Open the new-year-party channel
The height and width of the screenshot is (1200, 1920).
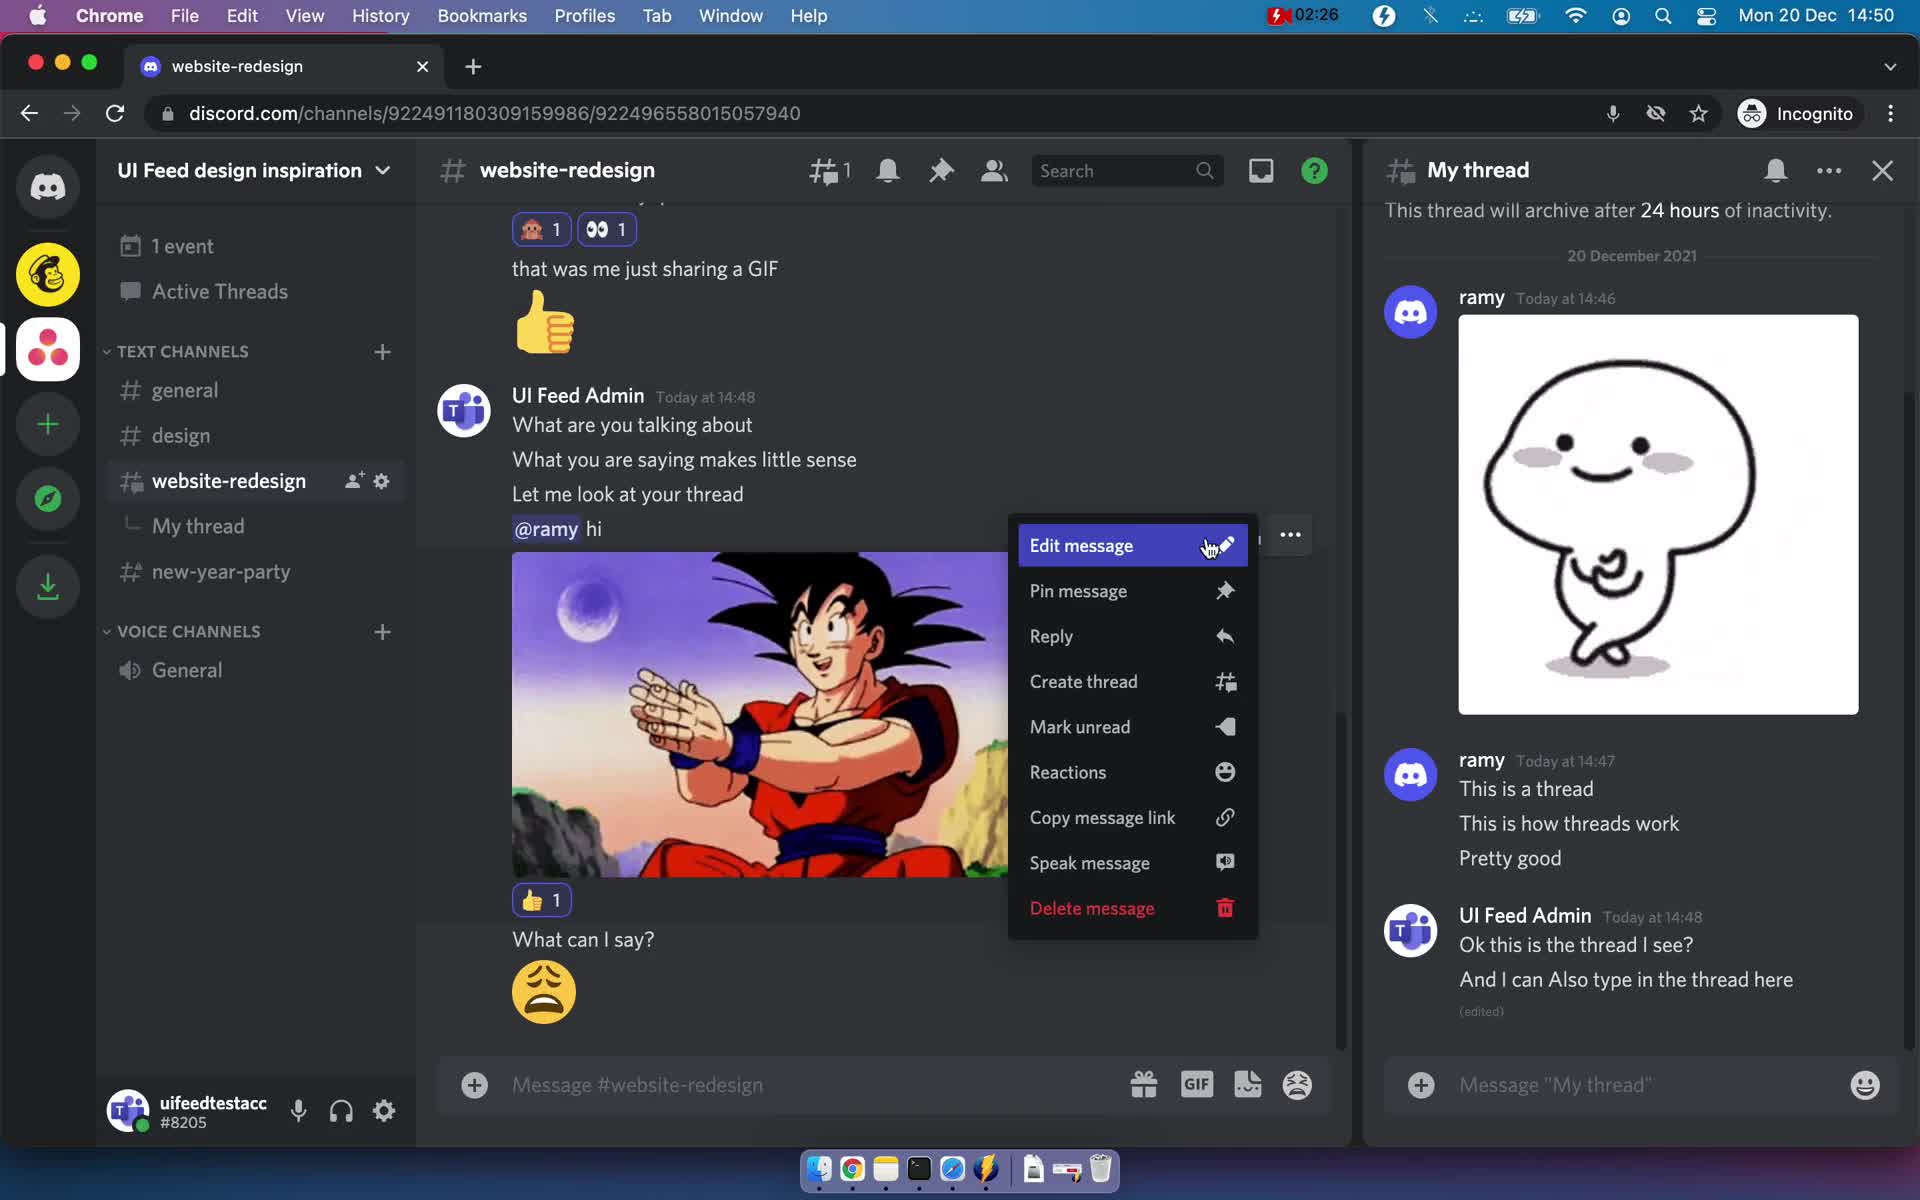pyautogui.click(x=221, y=571)
